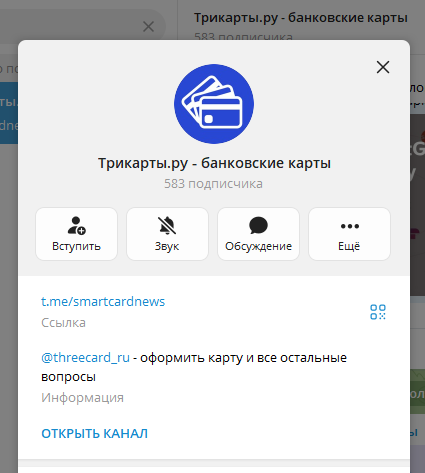Close the channel info popup
This screenshot has height=473, width=425.
click(x=383, y=67)
